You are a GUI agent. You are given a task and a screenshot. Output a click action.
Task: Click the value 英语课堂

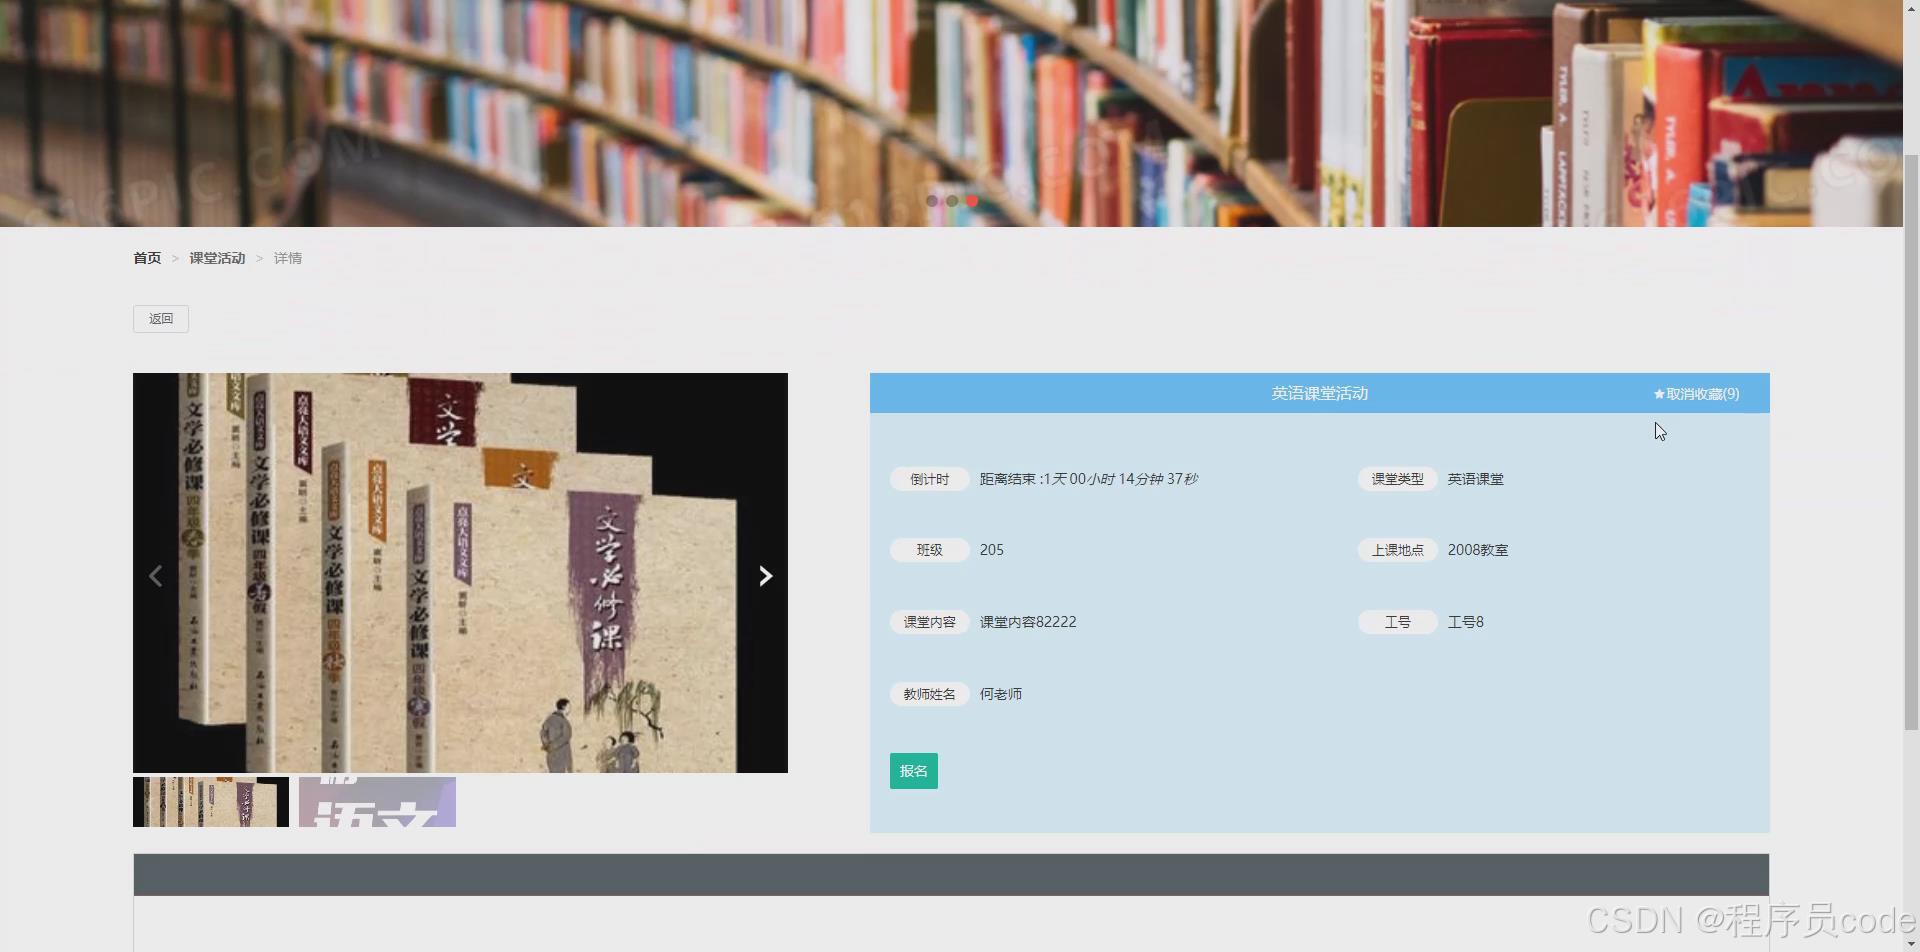pyautogui.click(x=1476, y=479)
